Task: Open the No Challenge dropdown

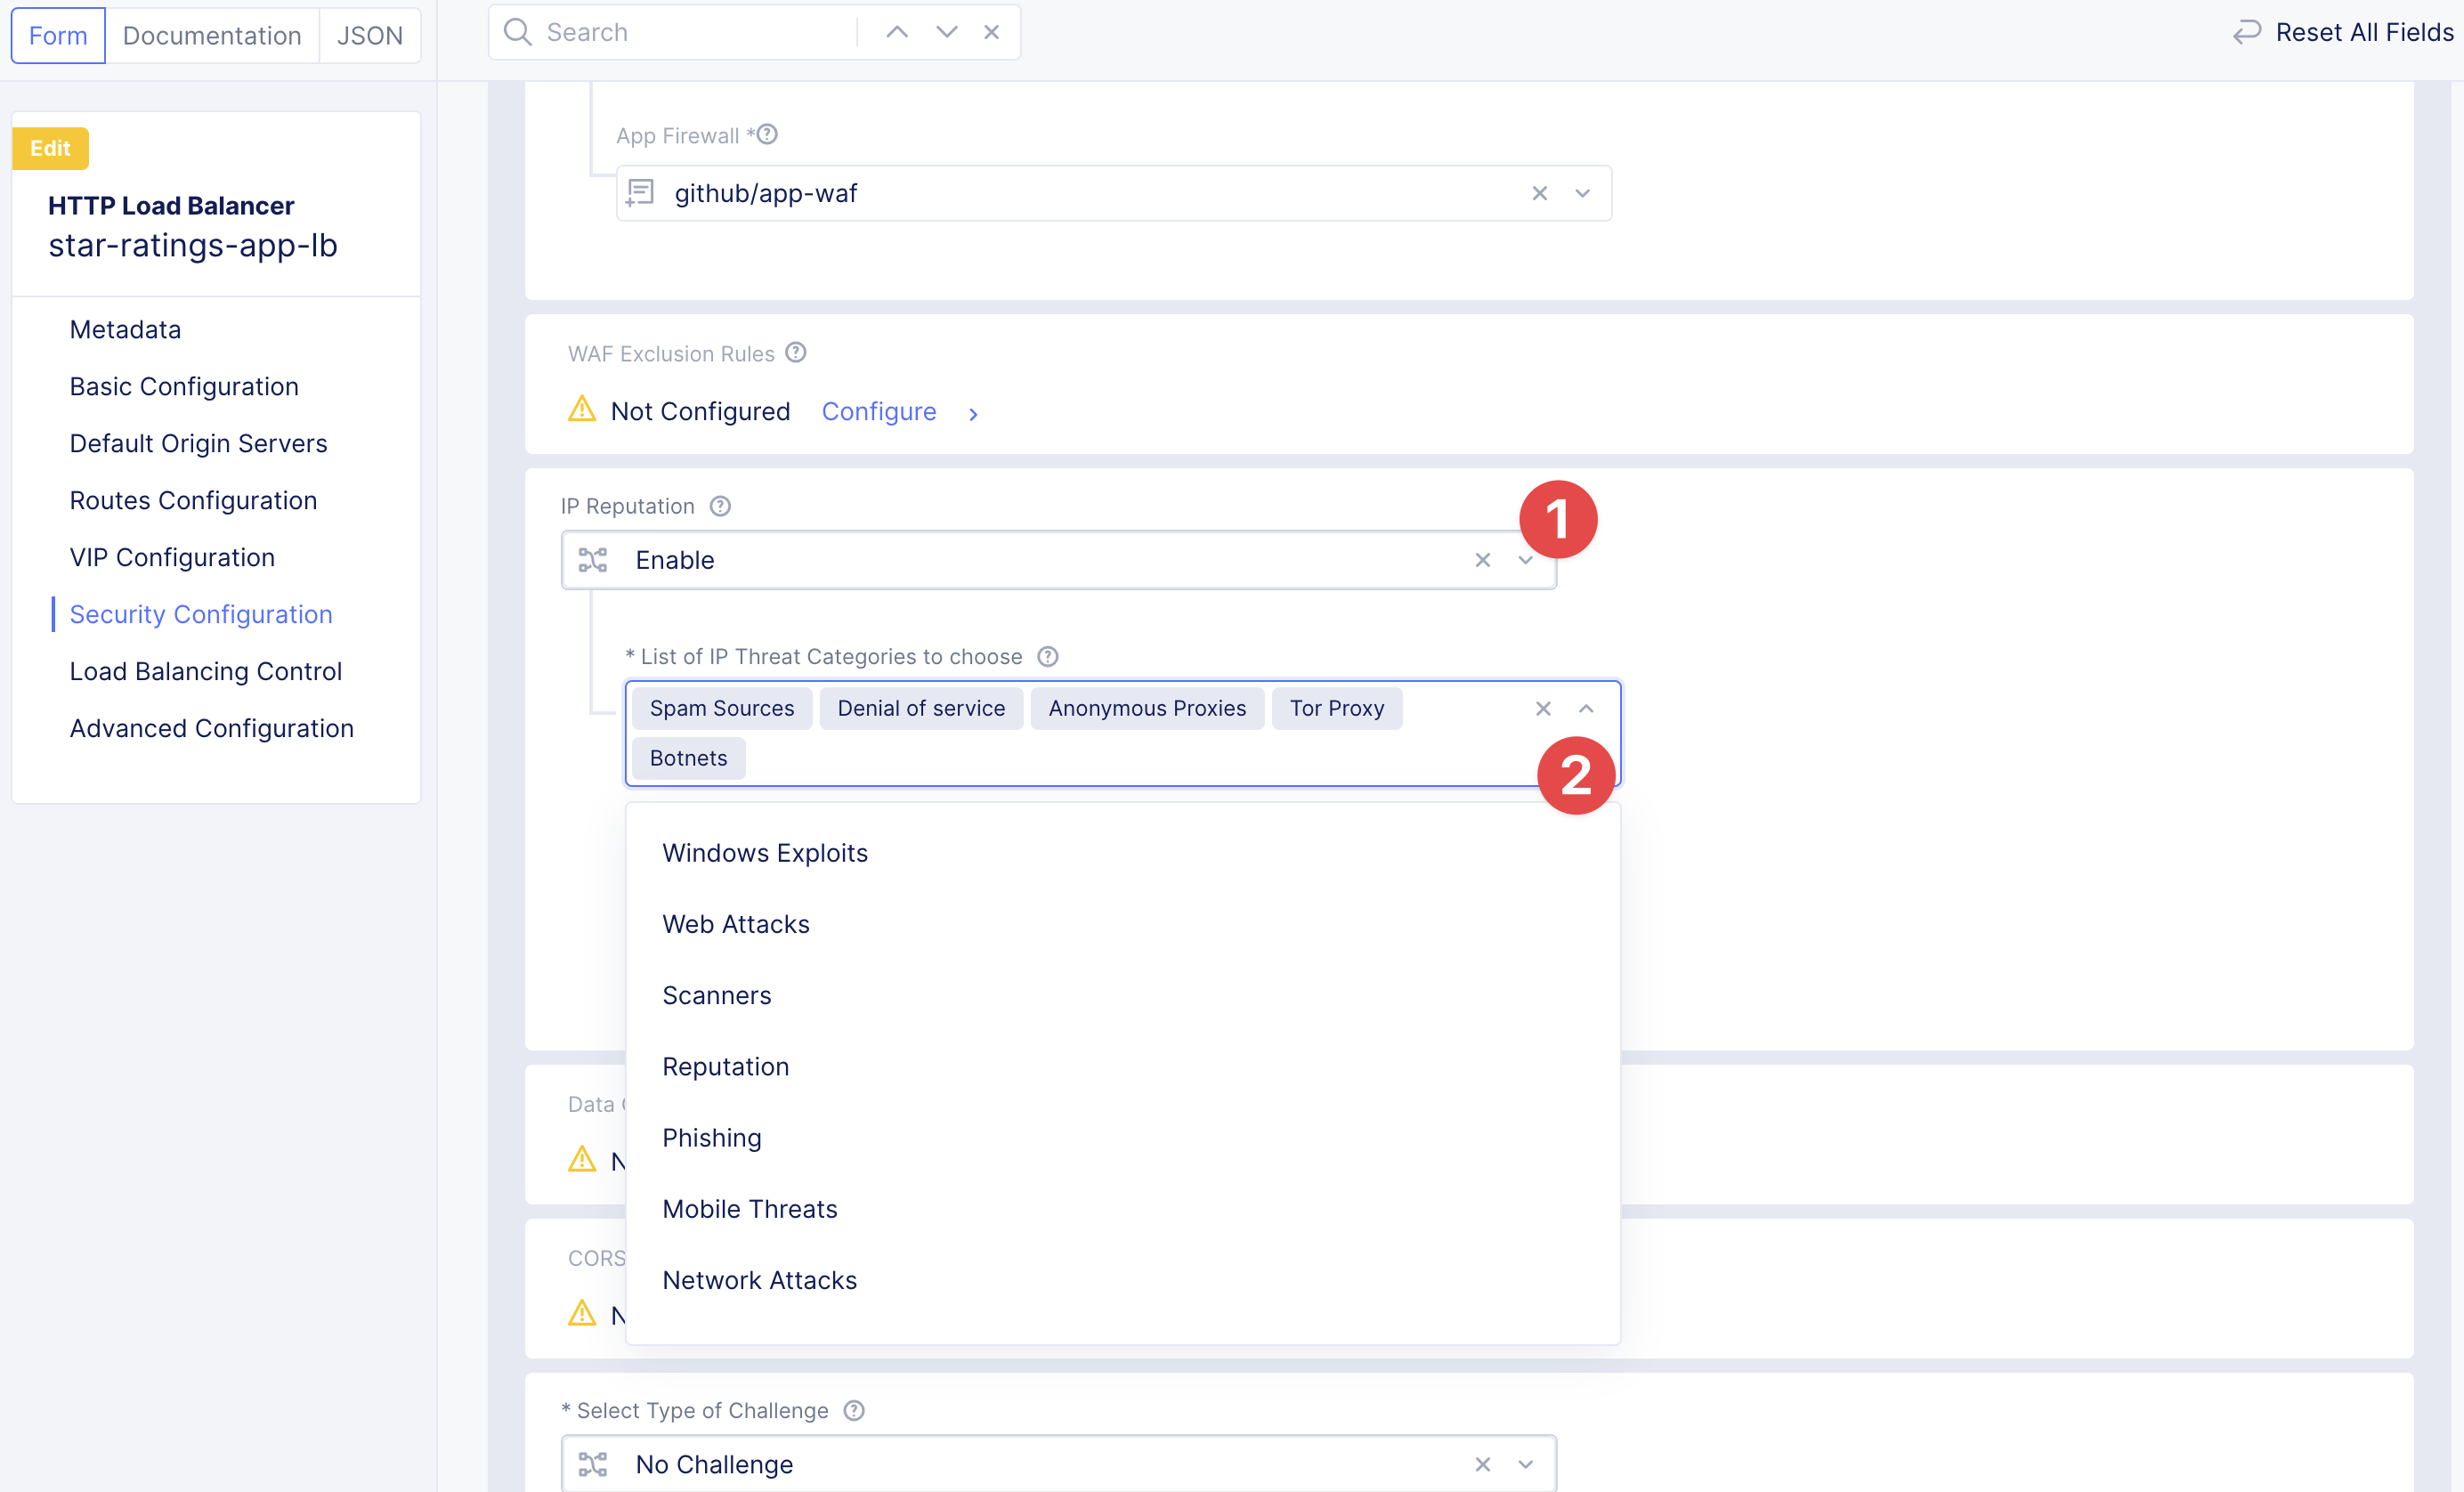Action: [x=1525, y=1464]
